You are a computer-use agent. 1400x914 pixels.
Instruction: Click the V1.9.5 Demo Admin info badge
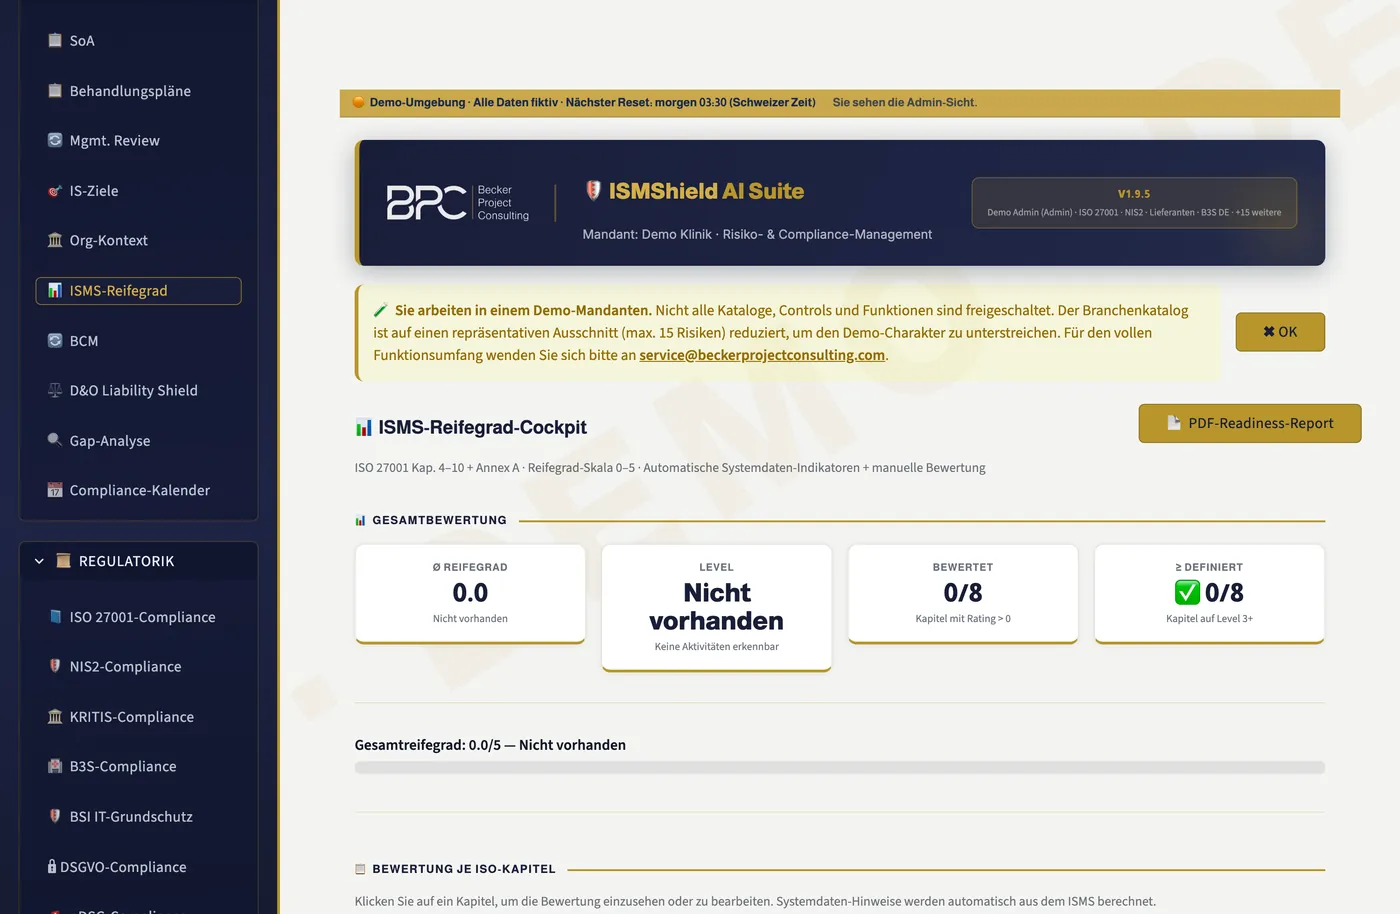[x=1134, y=203]
